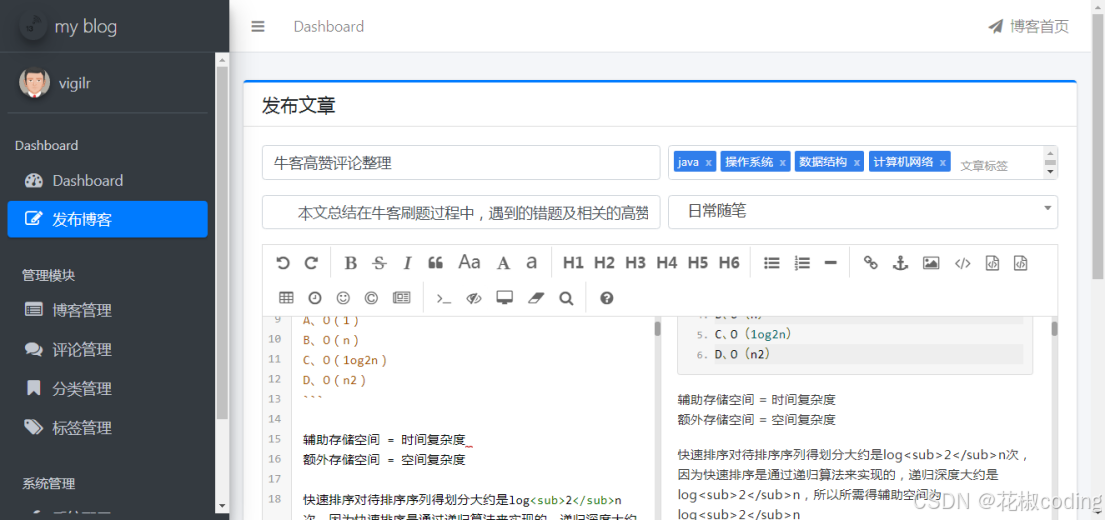Remove the 计算机网络 tag
Viewport: 1106px width, 521px height.
click(942, 163)
